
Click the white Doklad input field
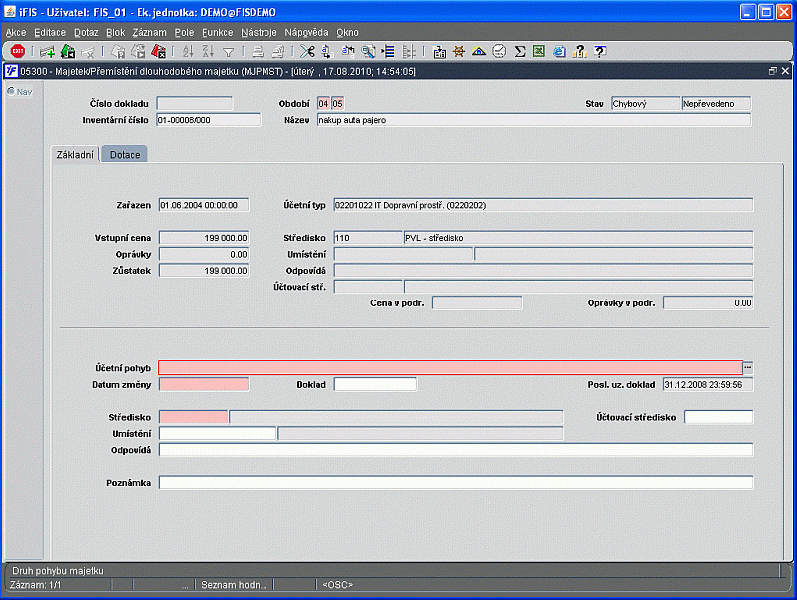[x=375, y=384]
